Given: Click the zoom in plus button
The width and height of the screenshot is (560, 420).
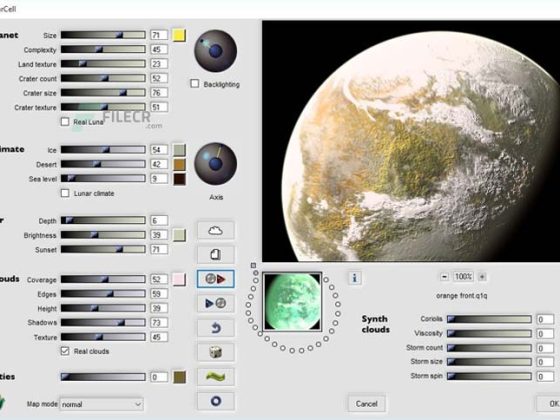Looking at the screenshot, I should point(482,277).
